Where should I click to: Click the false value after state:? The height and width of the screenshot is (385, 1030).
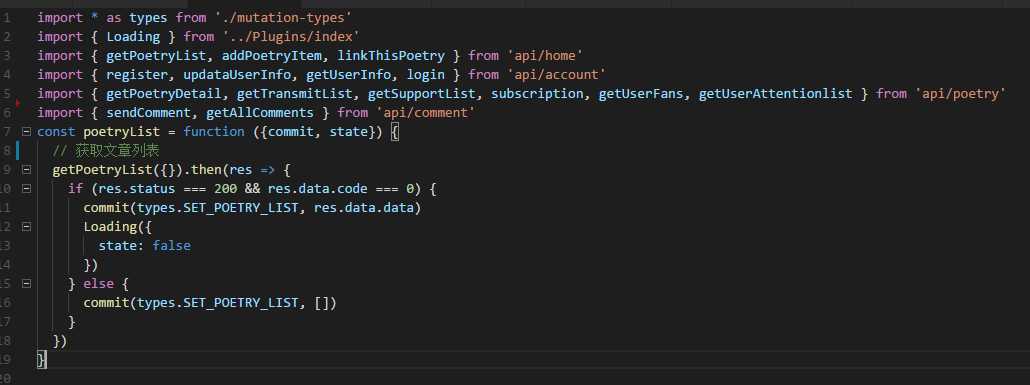pos(171,246)
